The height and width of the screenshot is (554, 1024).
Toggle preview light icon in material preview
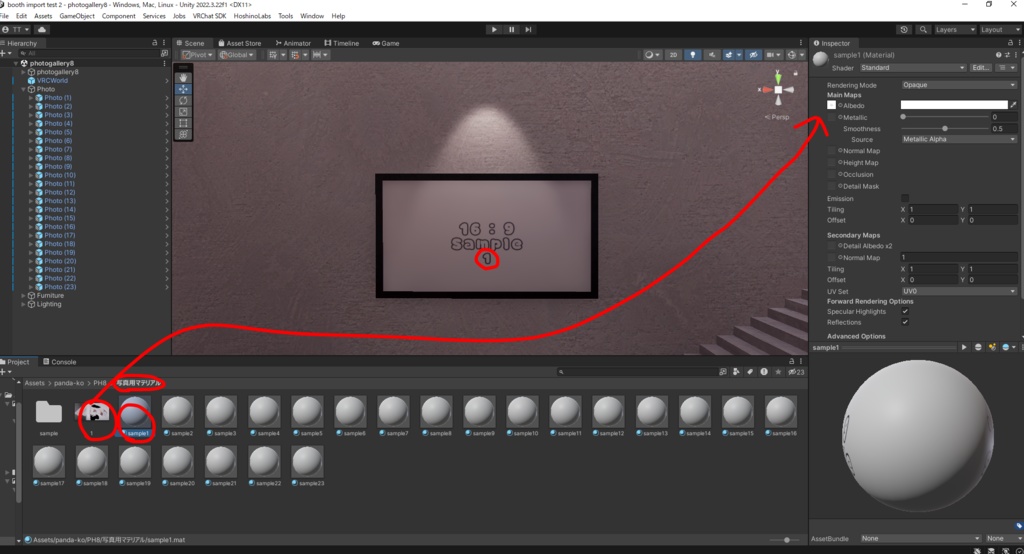point(992,348)
